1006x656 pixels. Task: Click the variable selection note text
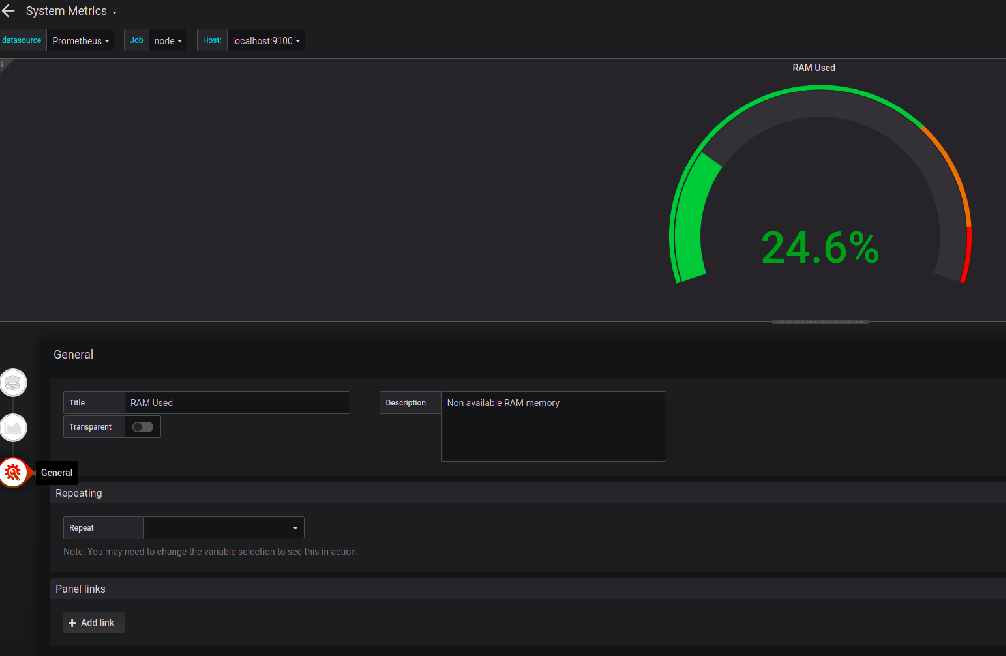[210, 551]
